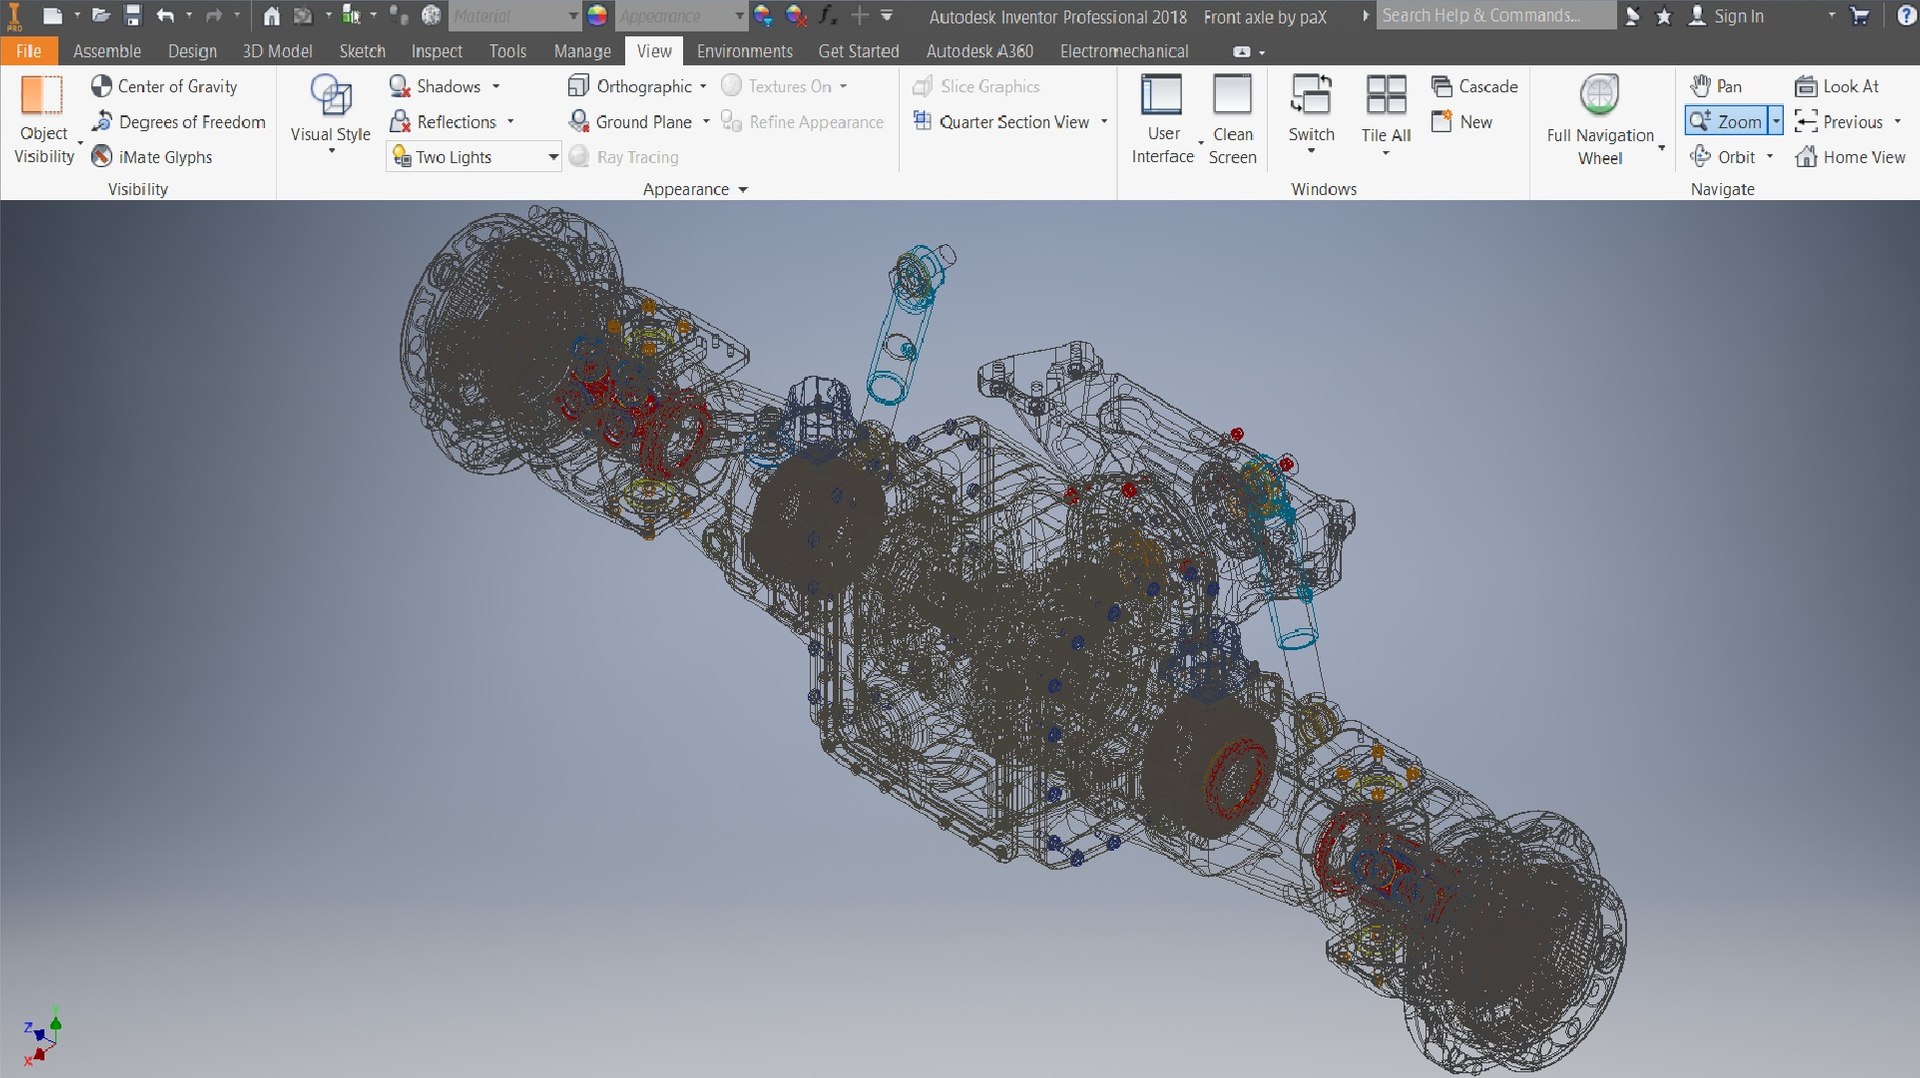Activate Clean Screen mode

pos(1232,119)
